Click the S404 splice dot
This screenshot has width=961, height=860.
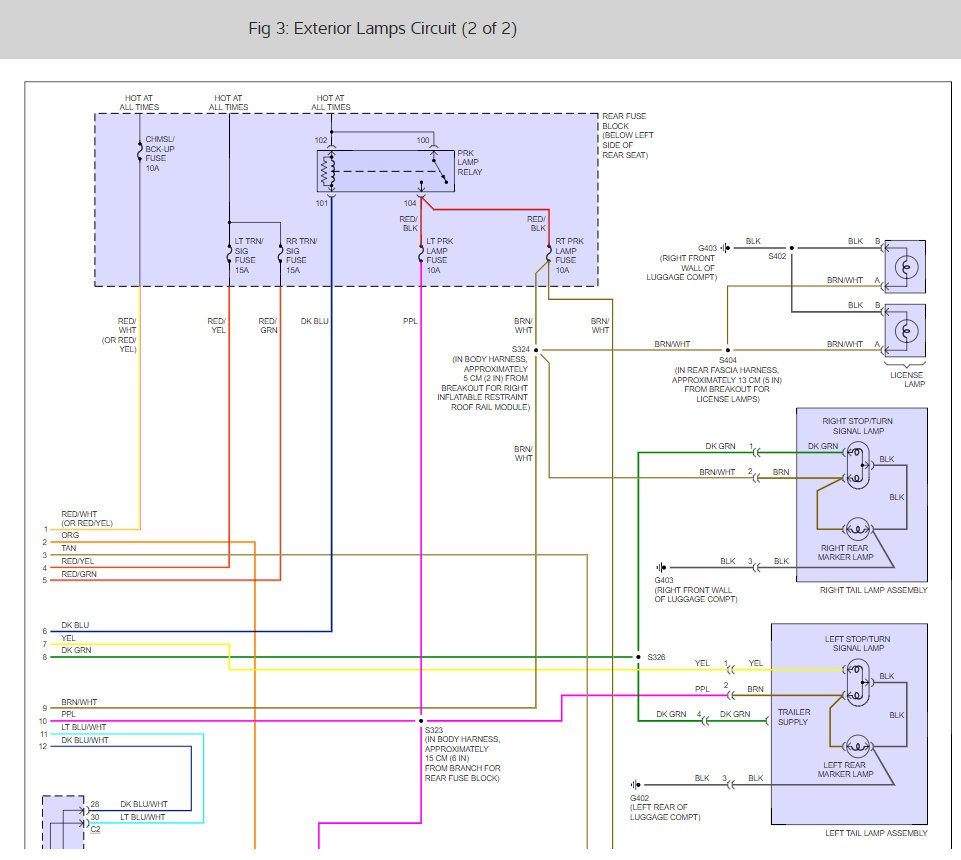[x=727, y=350]
